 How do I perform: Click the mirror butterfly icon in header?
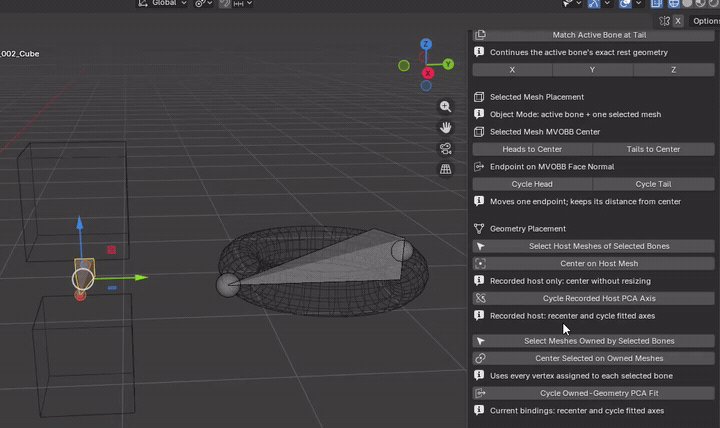664,21
